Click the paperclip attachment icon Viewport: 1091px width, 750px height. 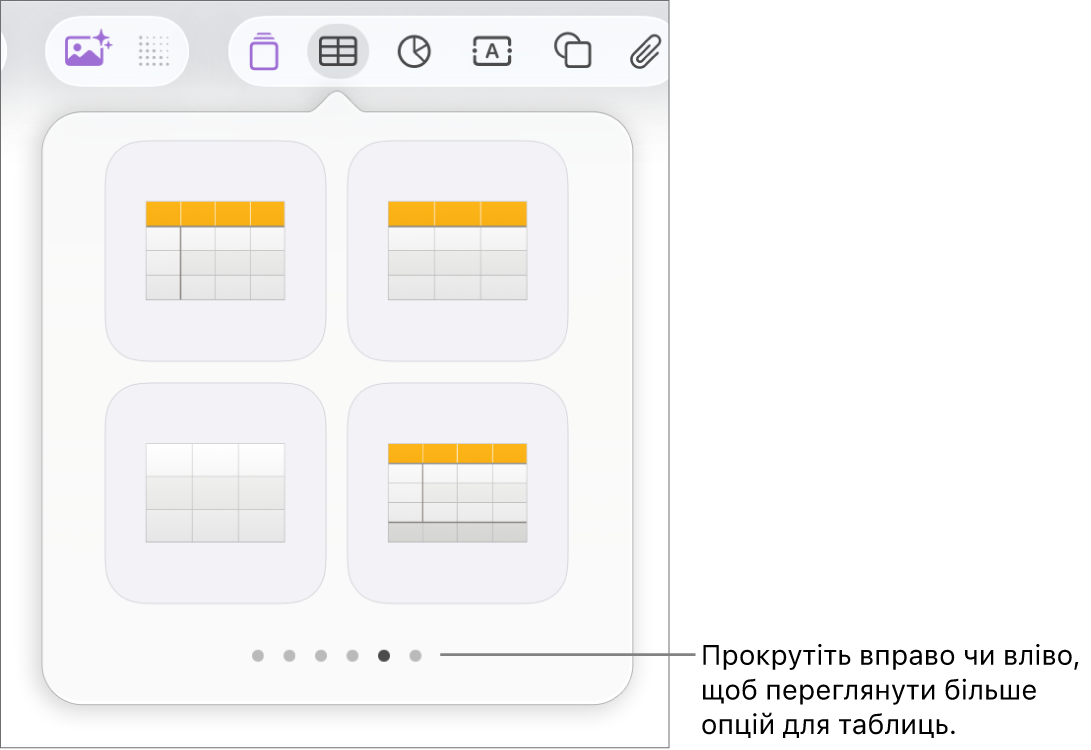point(645,51)
